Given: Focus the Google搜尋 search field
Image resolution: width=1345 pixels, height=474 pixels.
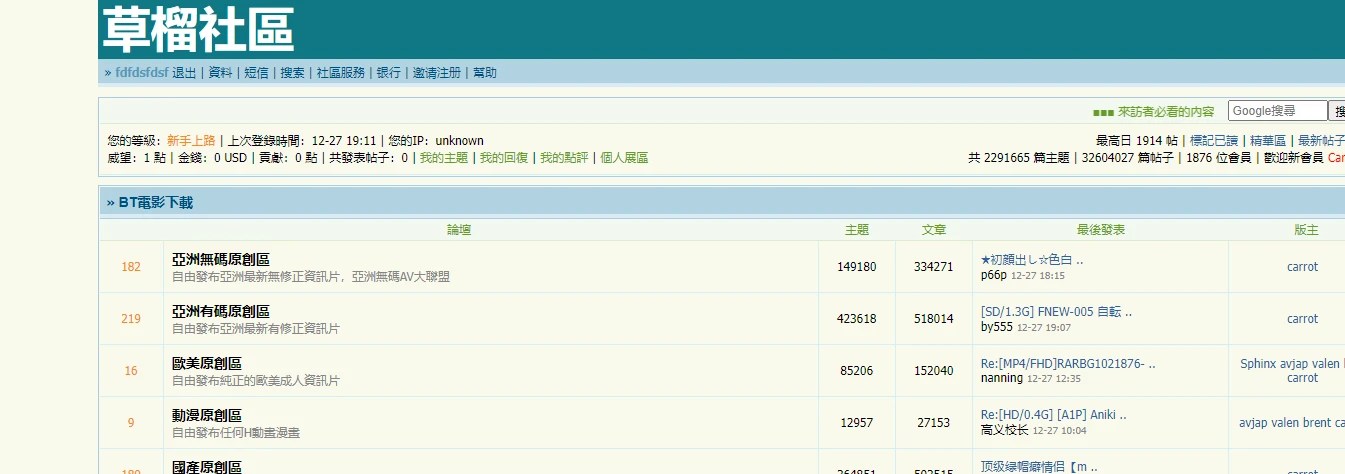Looking at the screenshot, I should tap(1277, 111).
